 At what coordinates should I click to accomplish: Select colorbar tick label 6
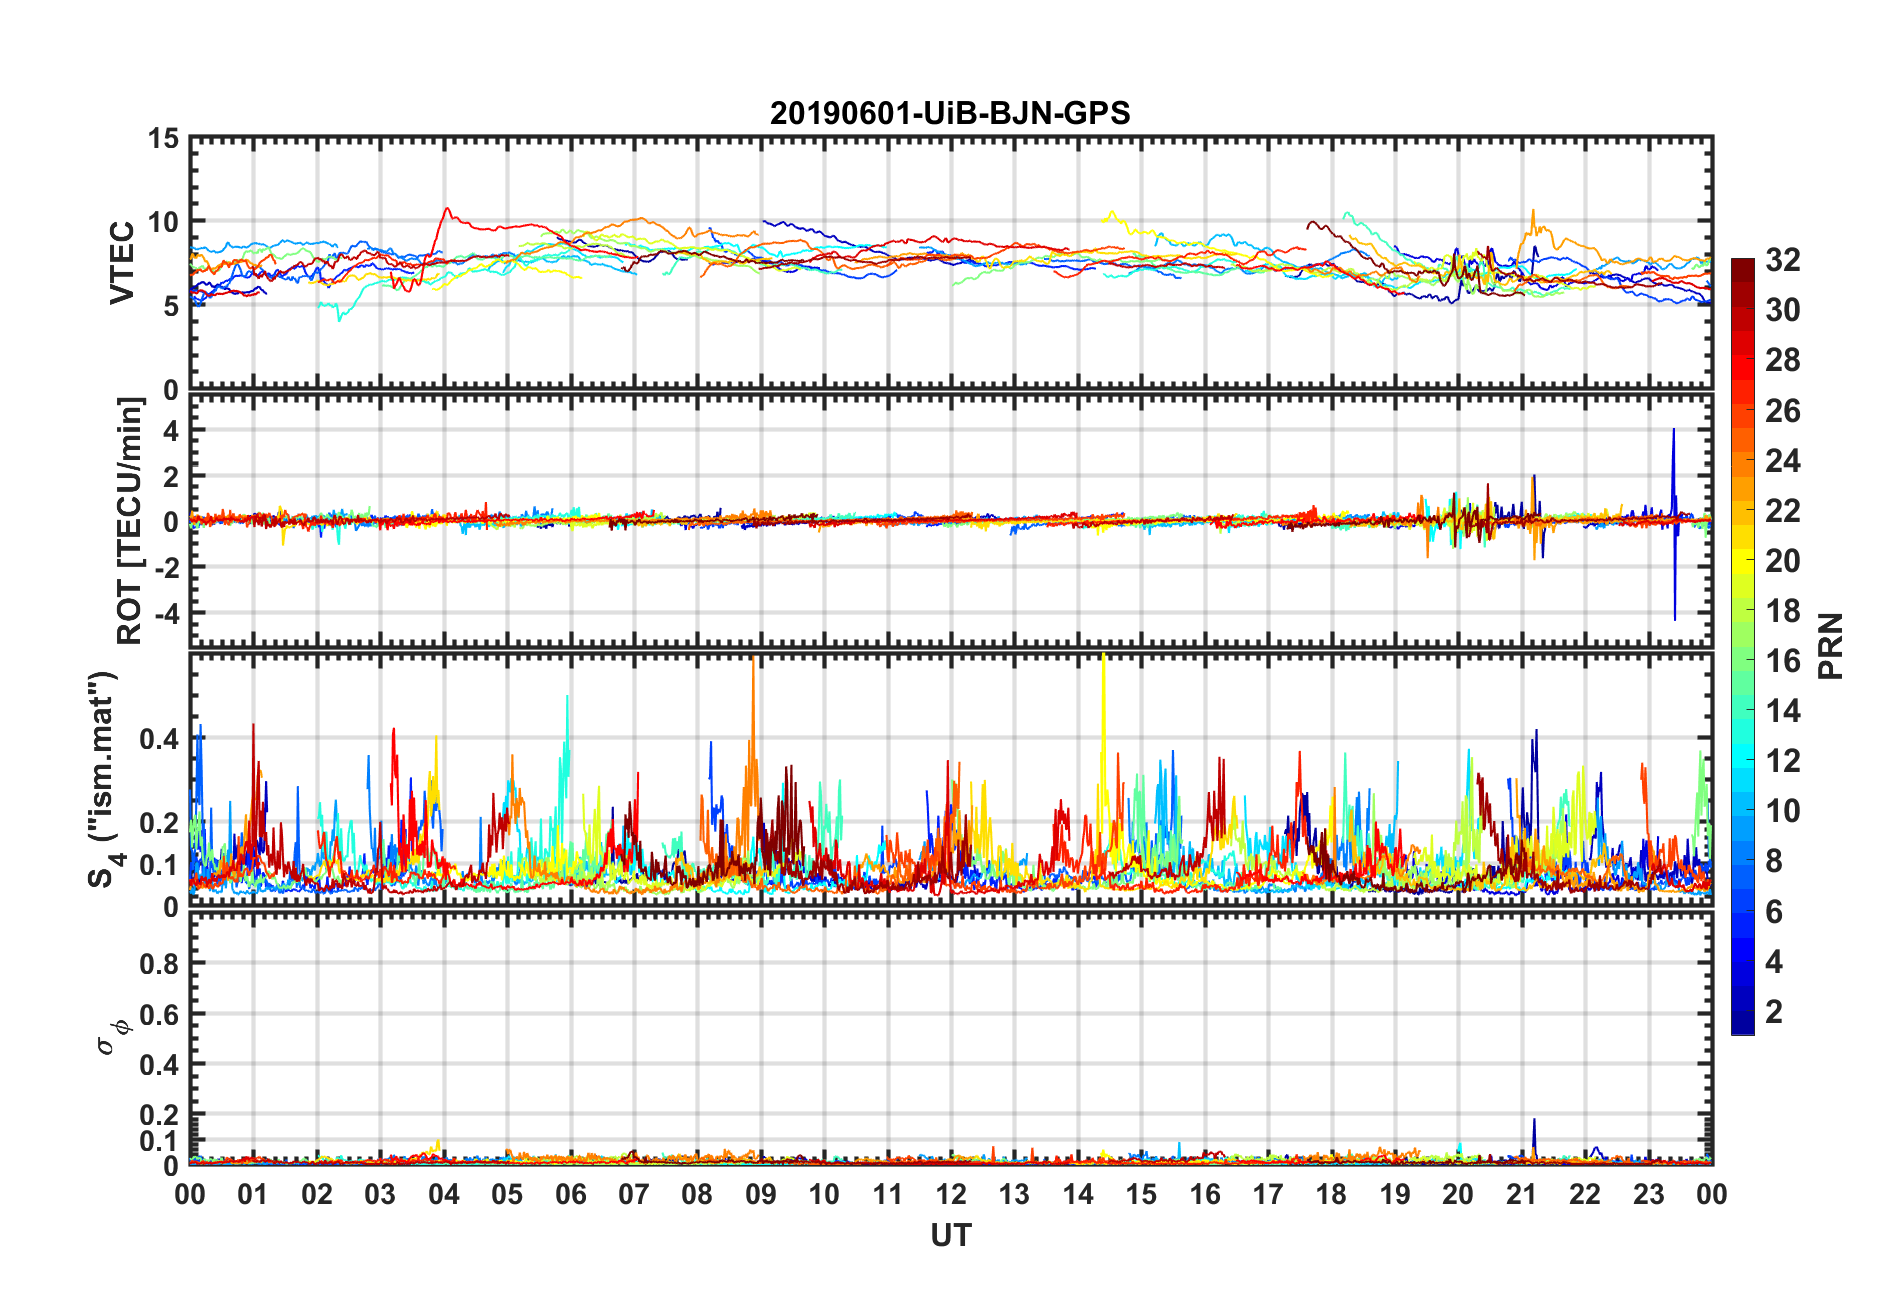[x=1774, y=911]
